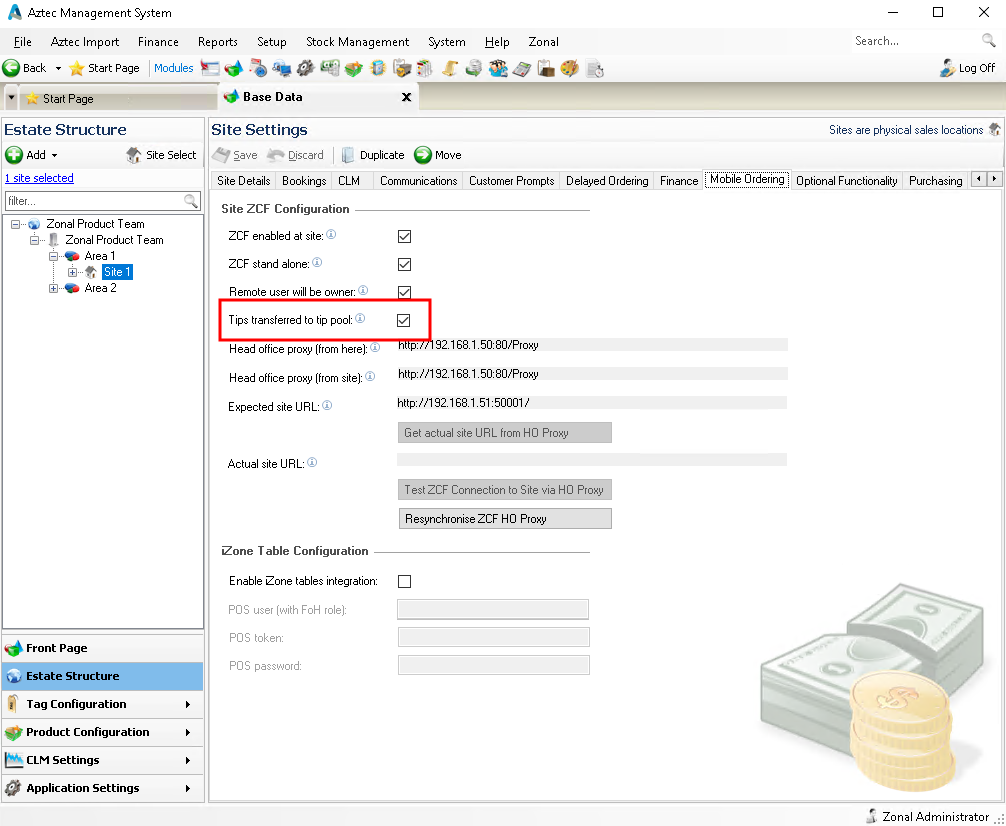Screen dimensions: 1006x826
Task: Select Area 2 in the estate tree
Action: [x=100, y=288]
